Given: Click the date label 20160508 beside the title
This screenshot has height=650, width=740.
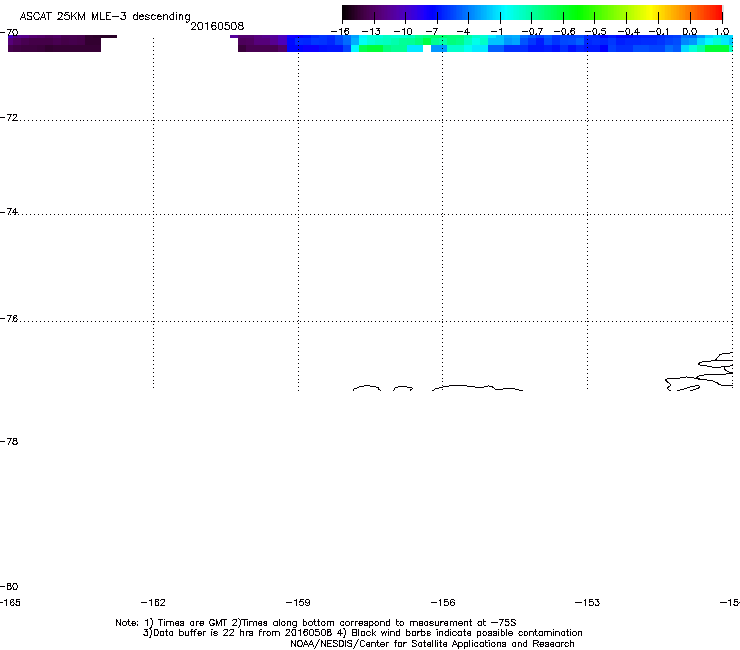Looking at the screenshot, I should point(217,26).
